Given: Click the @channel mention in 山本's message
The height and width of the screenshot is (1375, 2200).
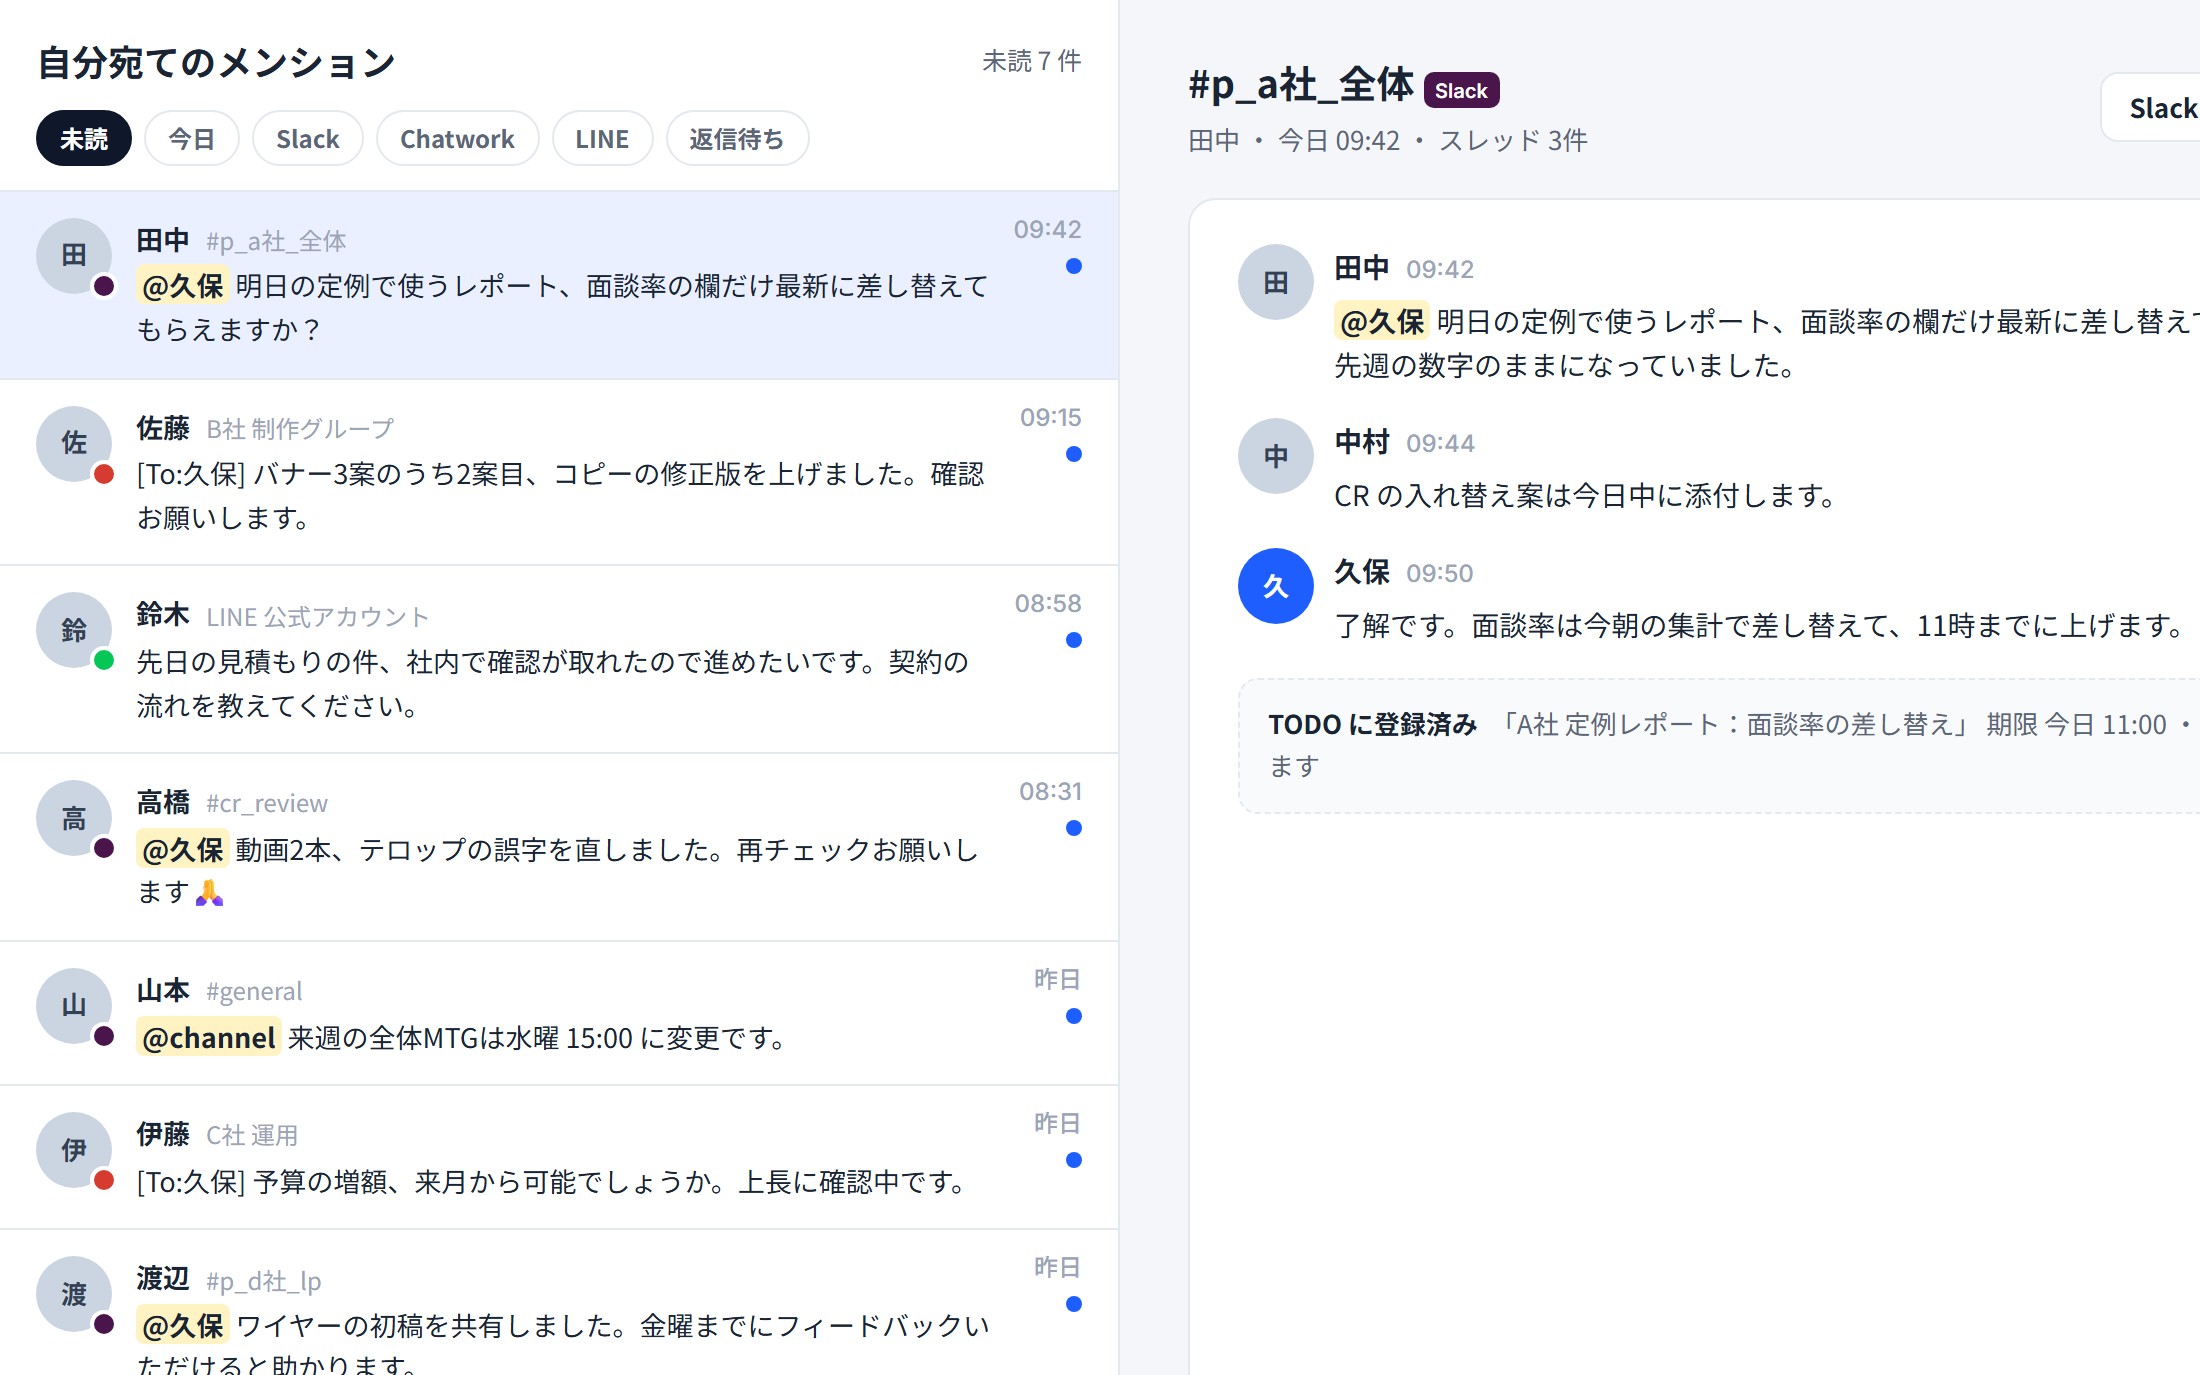Looking at the screenshot, I should 209,1038.
